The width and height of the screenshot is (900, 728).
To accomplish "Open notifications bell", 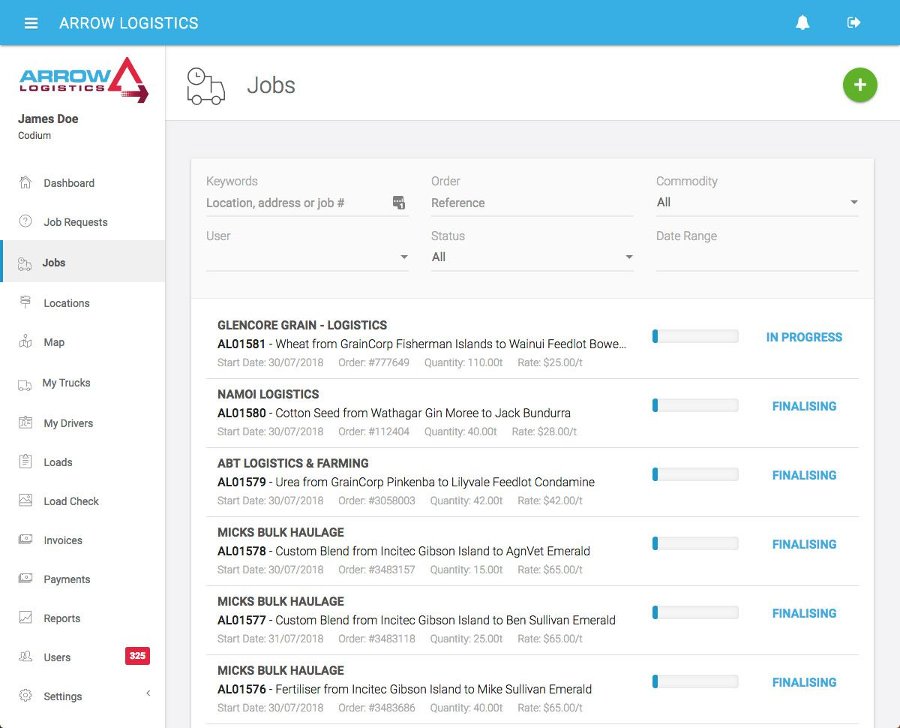I will (x=802, y=22).
